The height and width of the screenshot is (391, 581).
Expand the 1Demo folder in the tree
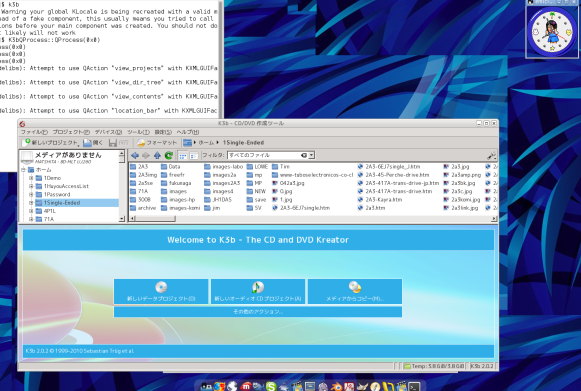coord(31,178)
